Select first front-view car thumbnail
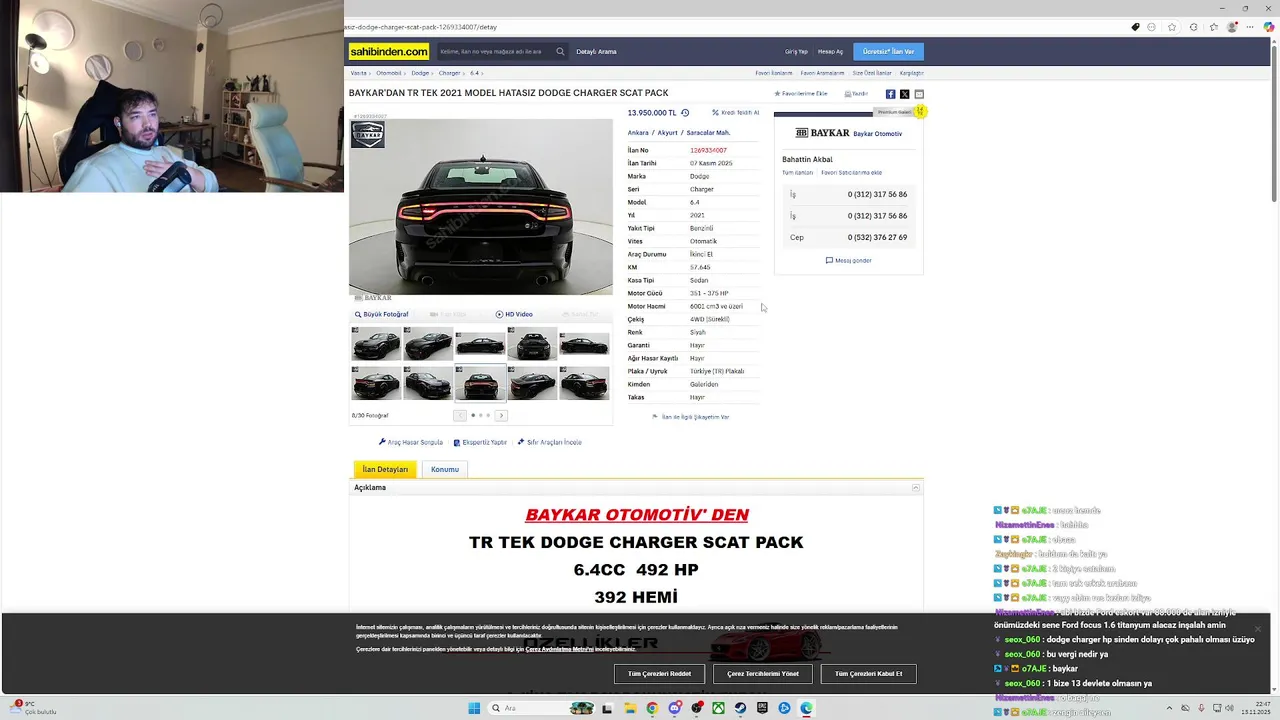This screenshot has width=1280, height=720. [x=376, y=344]
